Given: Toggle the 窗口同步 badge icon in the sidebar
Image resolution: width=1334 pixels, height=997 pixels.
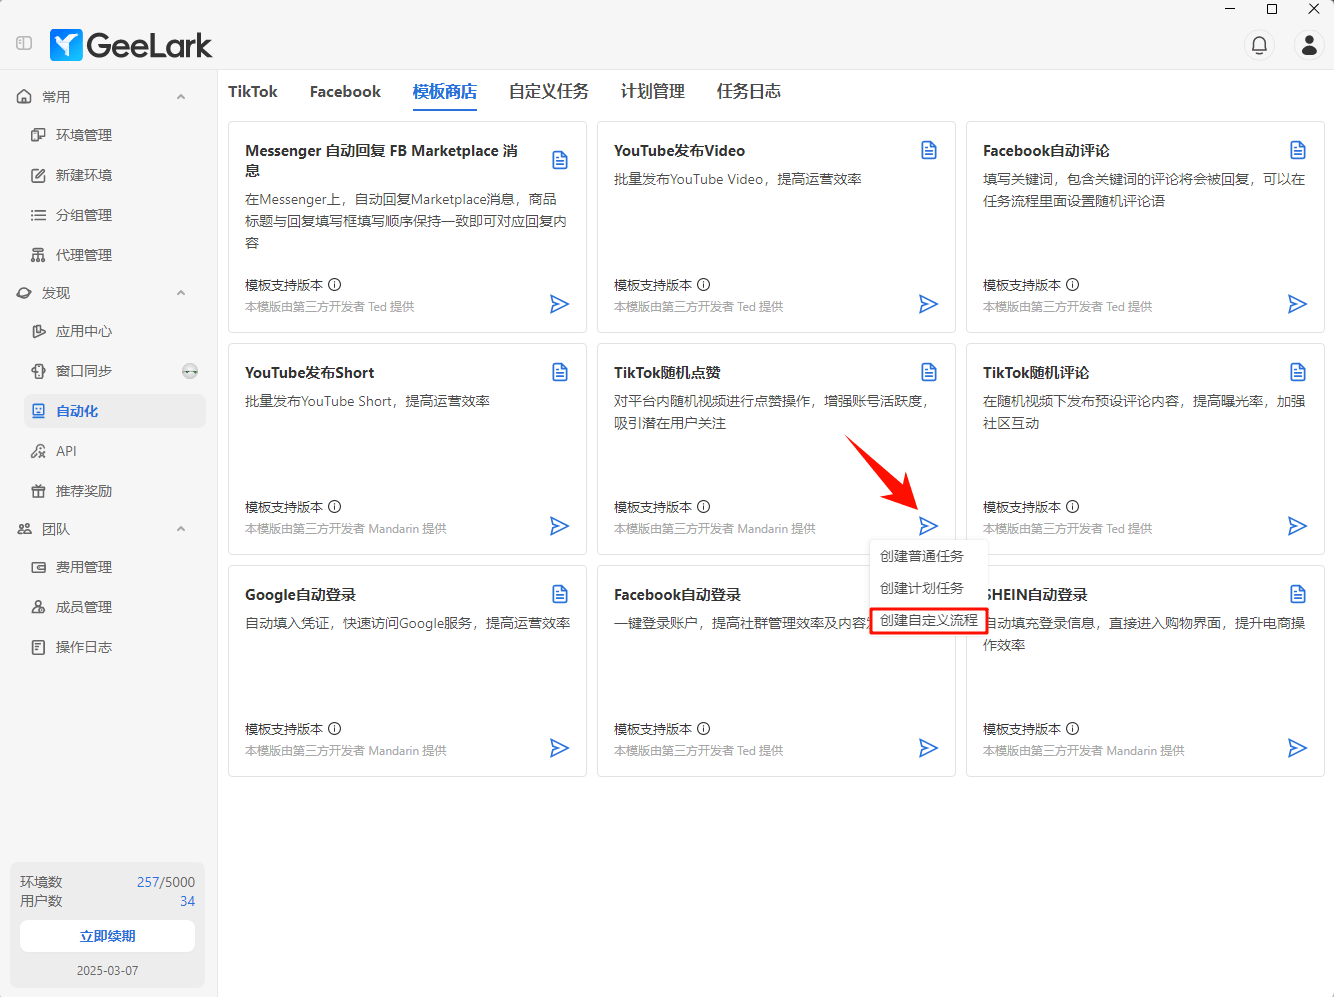Looking at the screenshot, I should pyautogui.click(x=190, y=371).
